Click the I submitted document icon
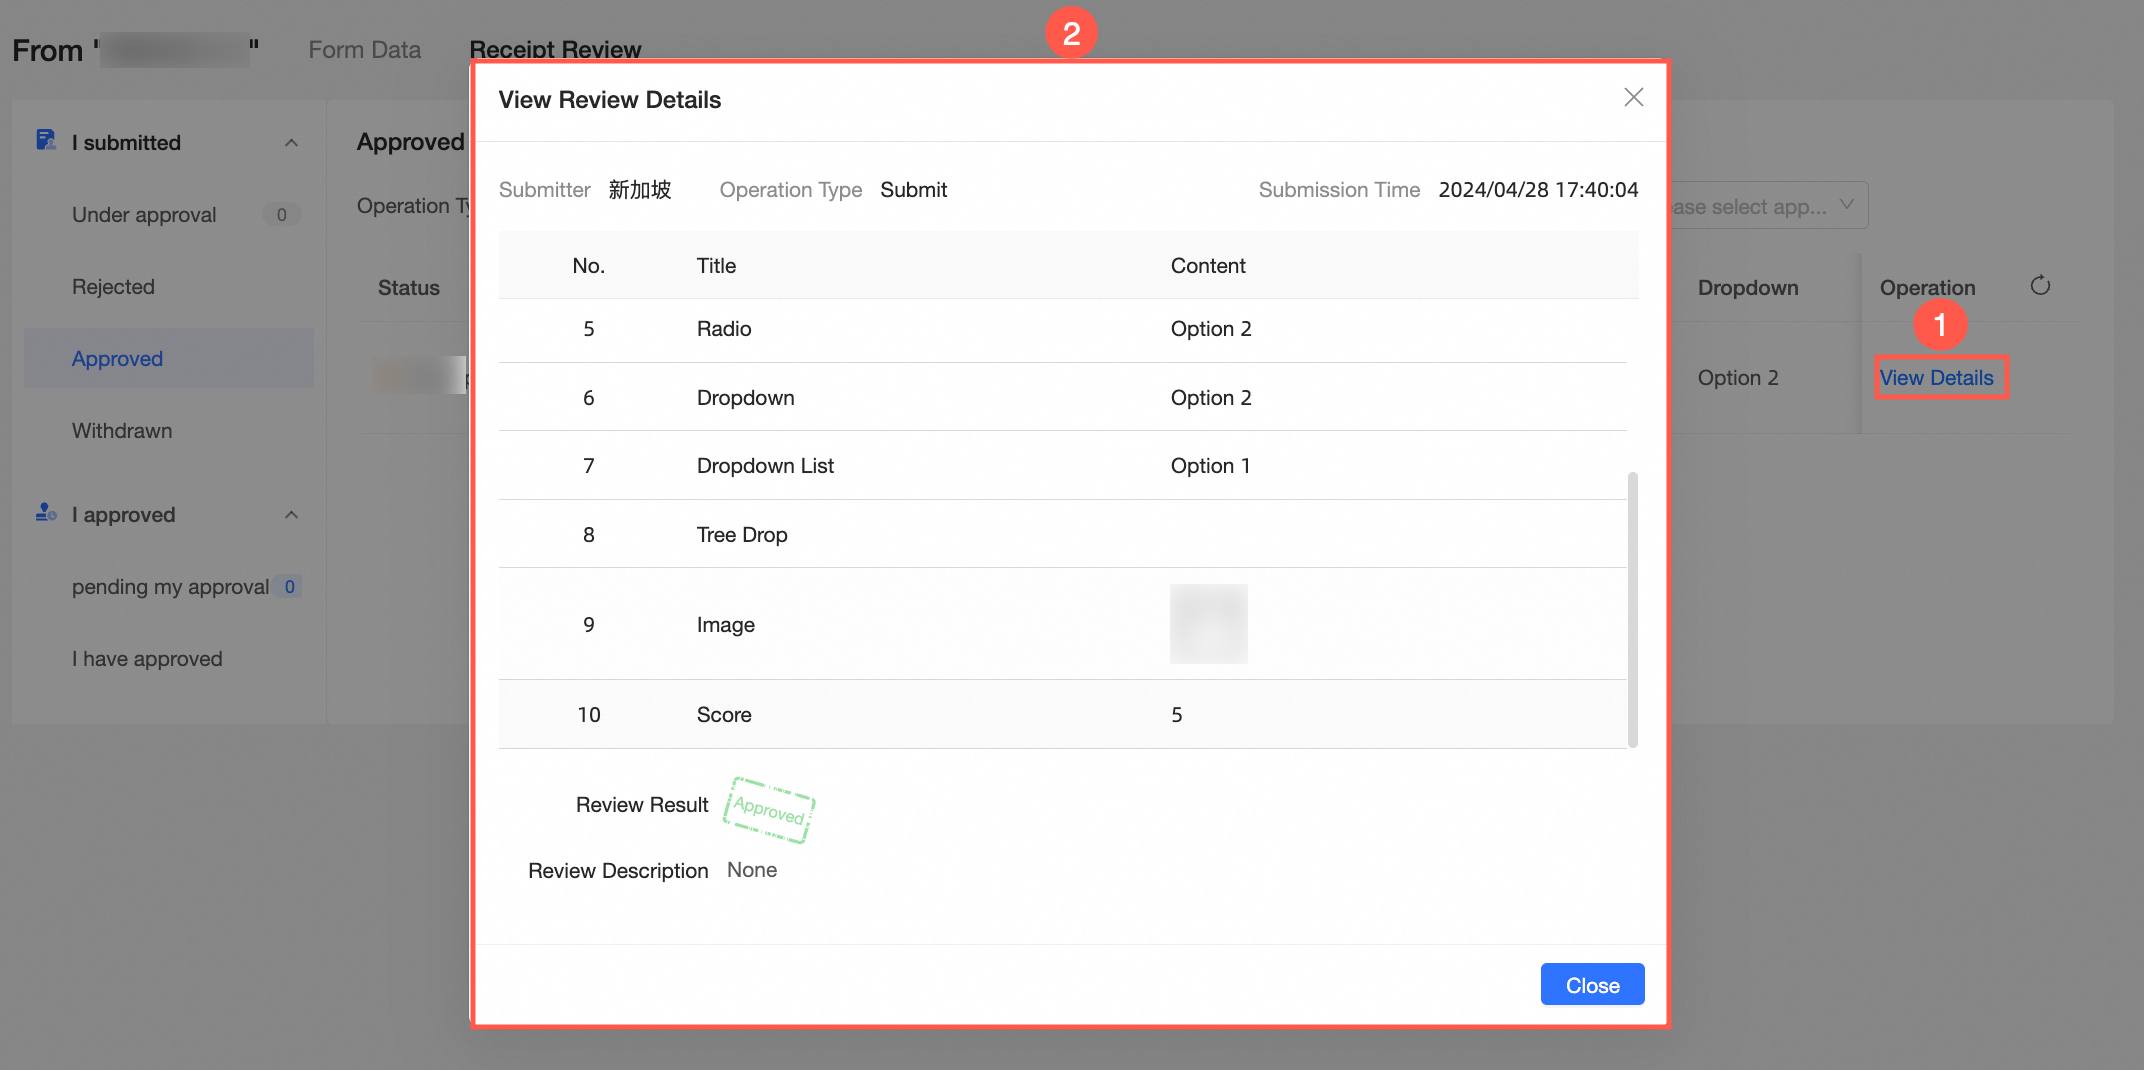The height and width of the screenshot is (1070, 2144). [x=46, y=140]
